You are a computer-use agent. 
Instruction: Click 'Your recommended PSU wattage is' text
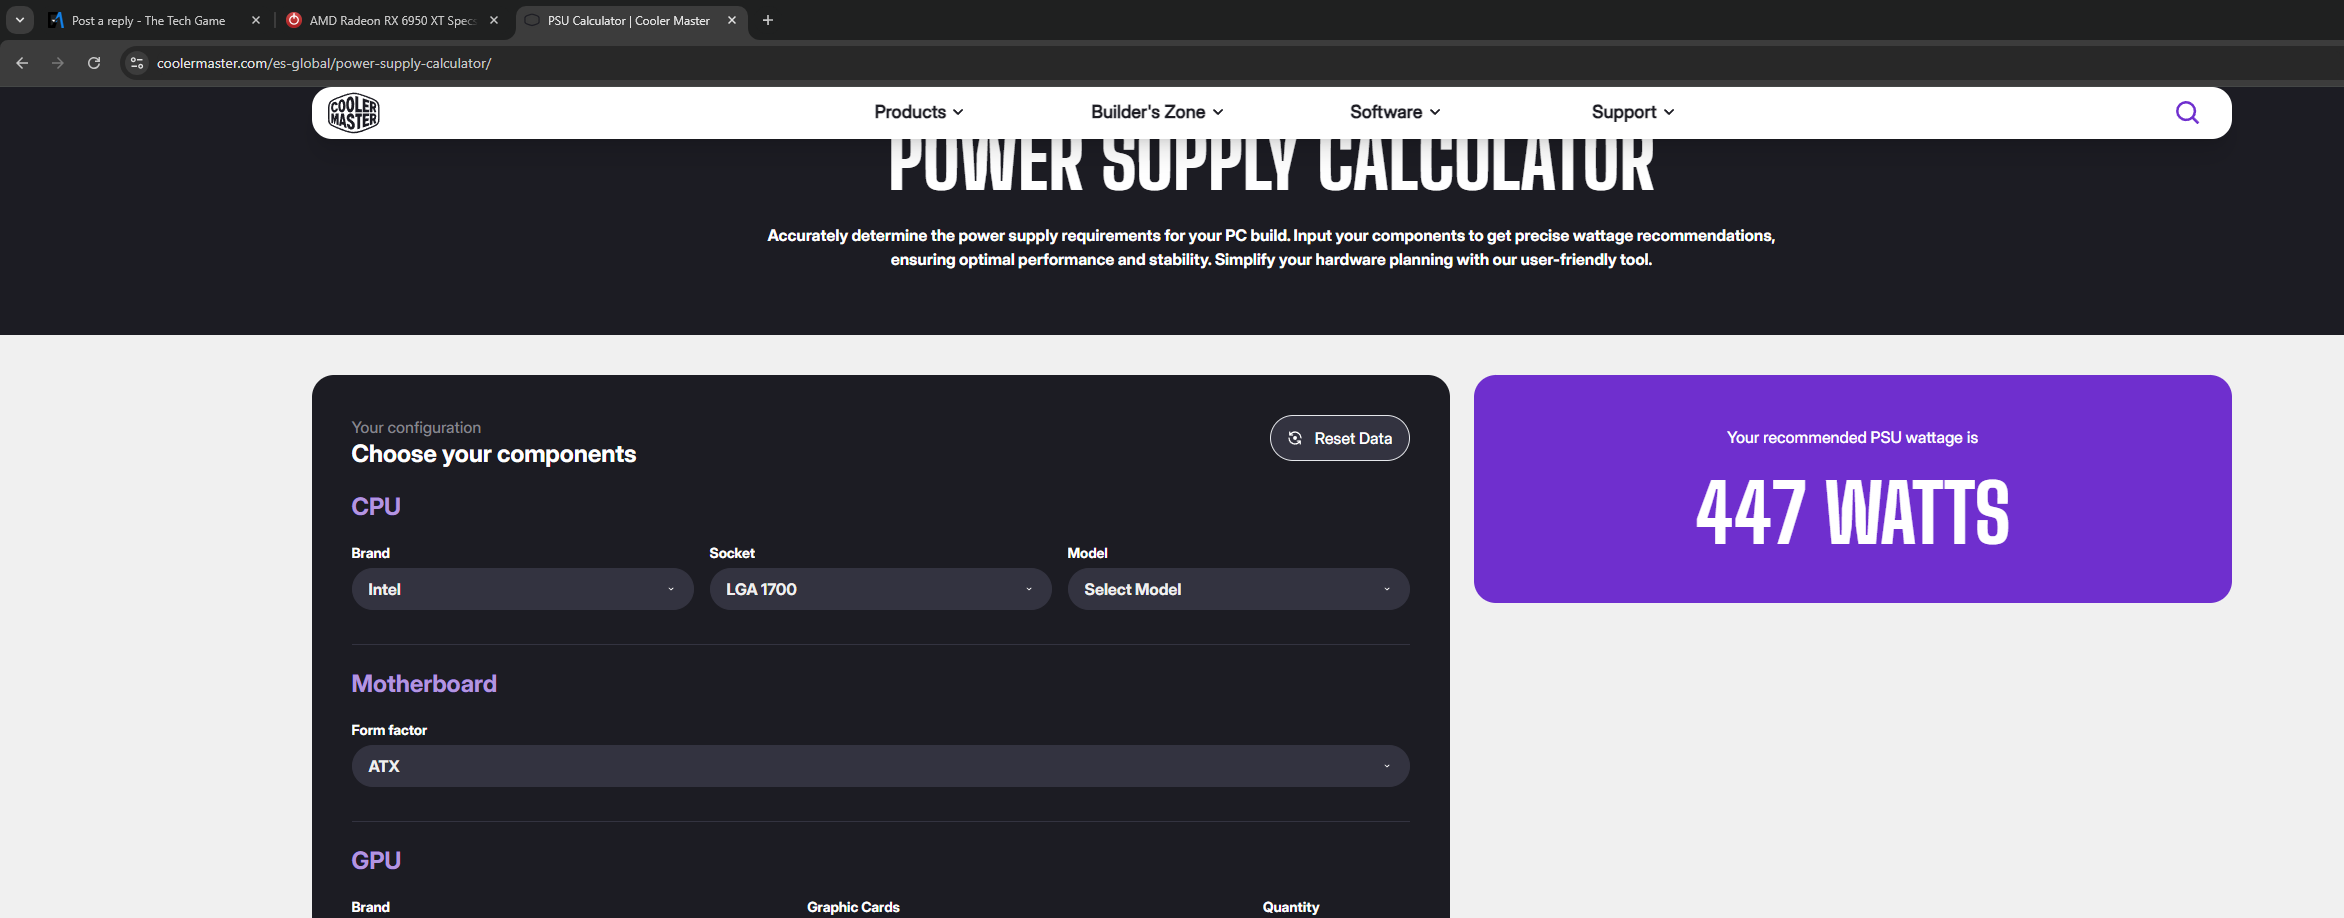(x=1852, y=437)
